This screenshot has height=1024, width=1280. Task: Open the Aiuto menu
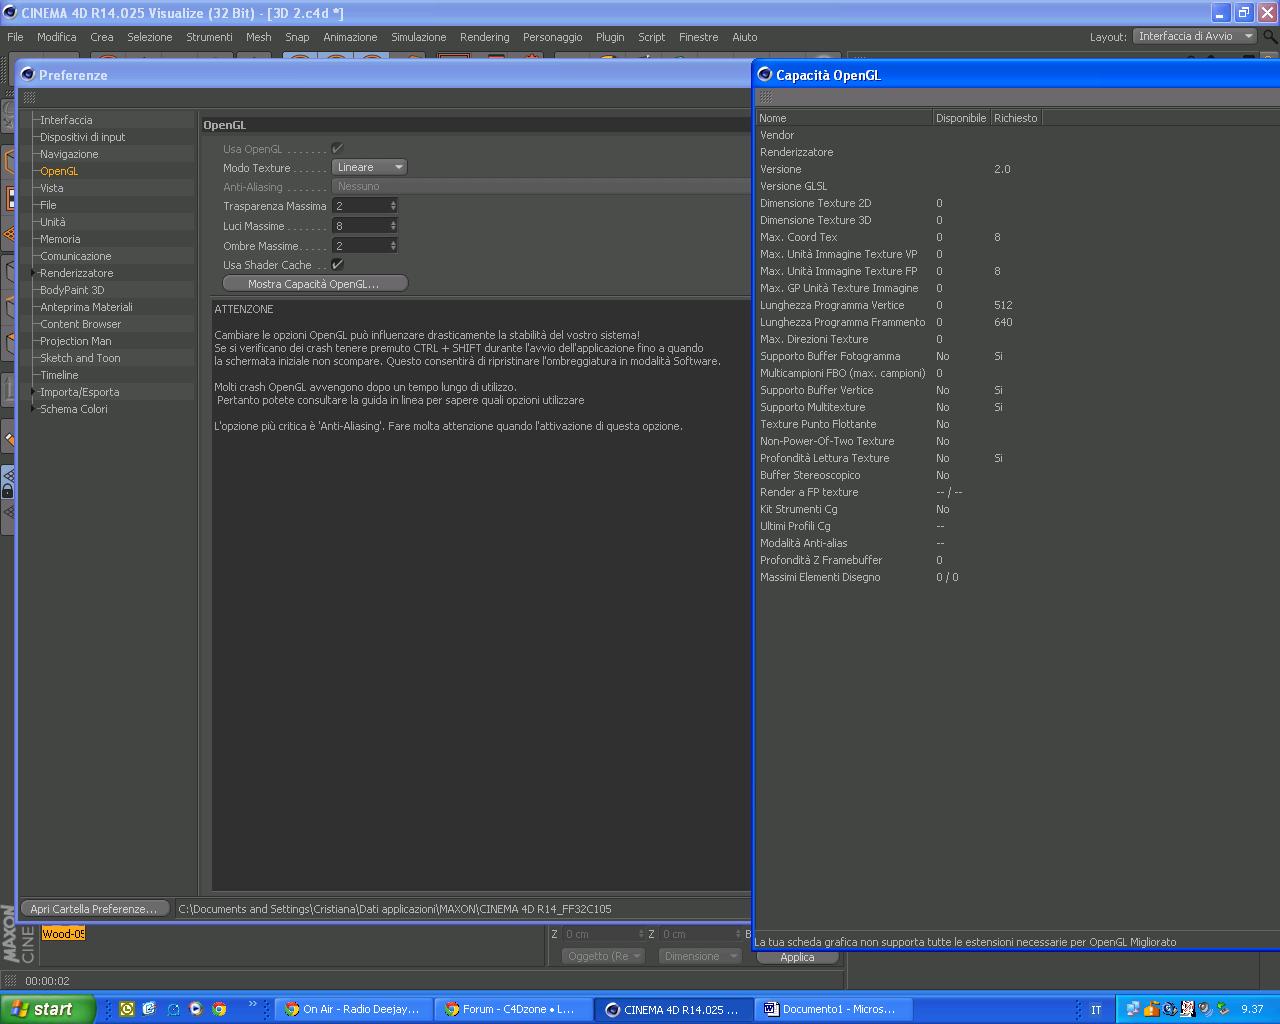[x=745, y=37]
